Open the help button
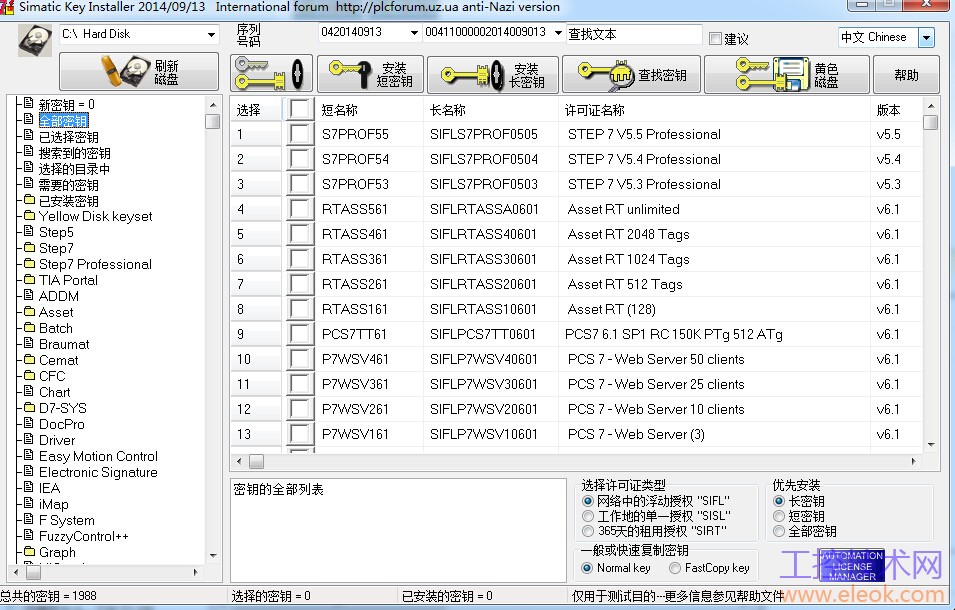The height and width of the screenshot is (610, 955). 906,74
